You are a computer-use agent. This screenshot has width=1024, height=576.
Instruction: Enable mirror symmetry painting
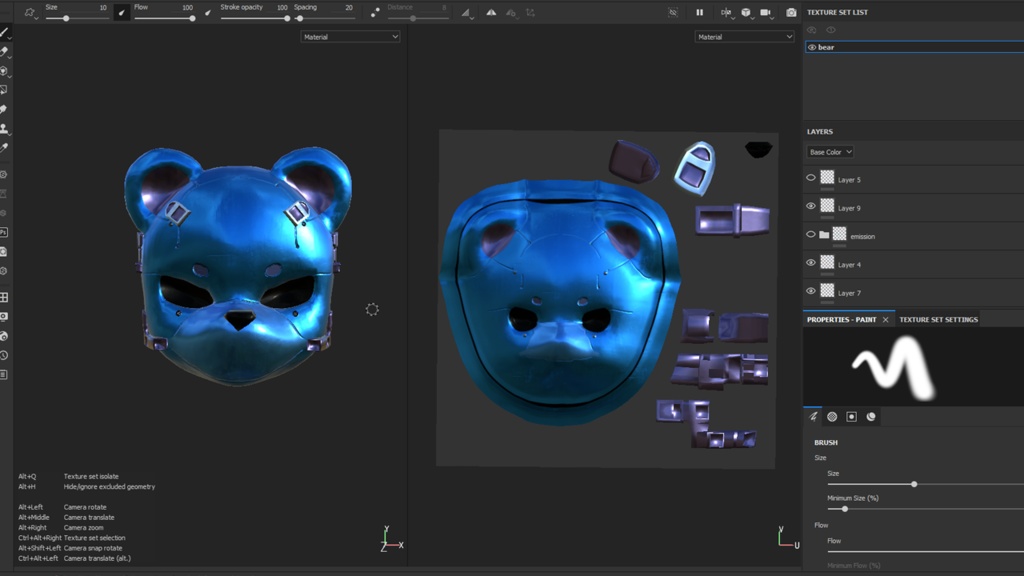click(726, 12)
